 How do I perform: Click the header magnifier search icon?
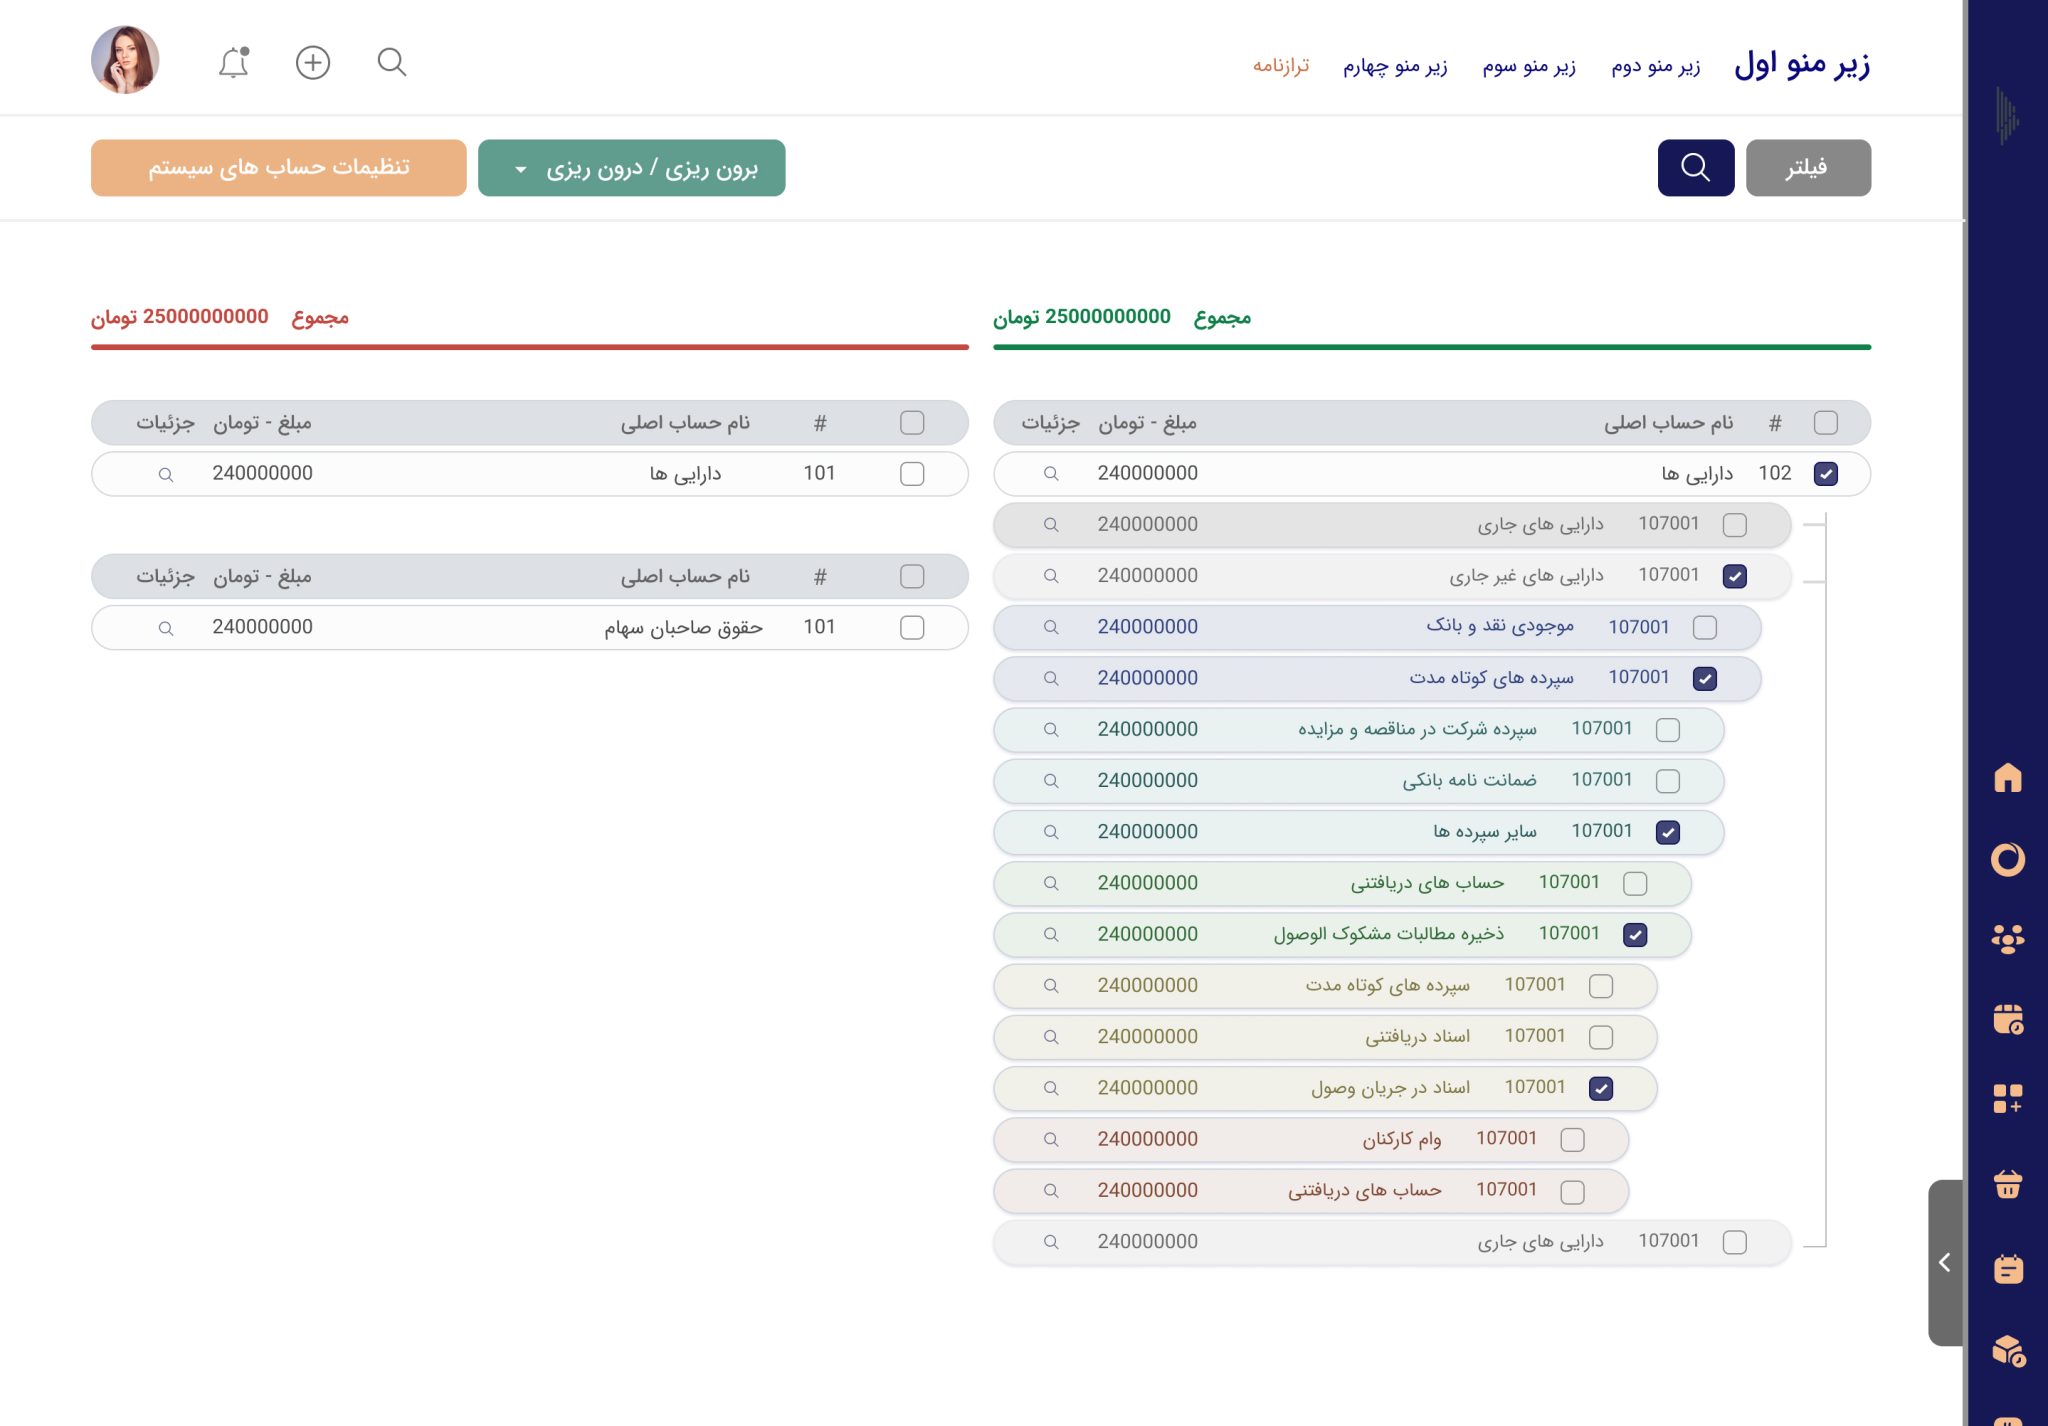click(392, 63)
